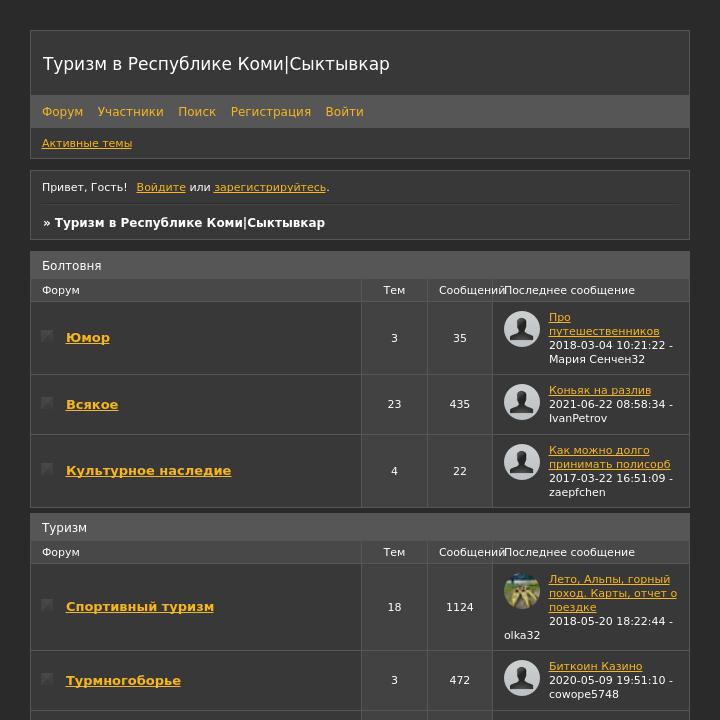Open the Культурное наследие forum

[148, 471]
